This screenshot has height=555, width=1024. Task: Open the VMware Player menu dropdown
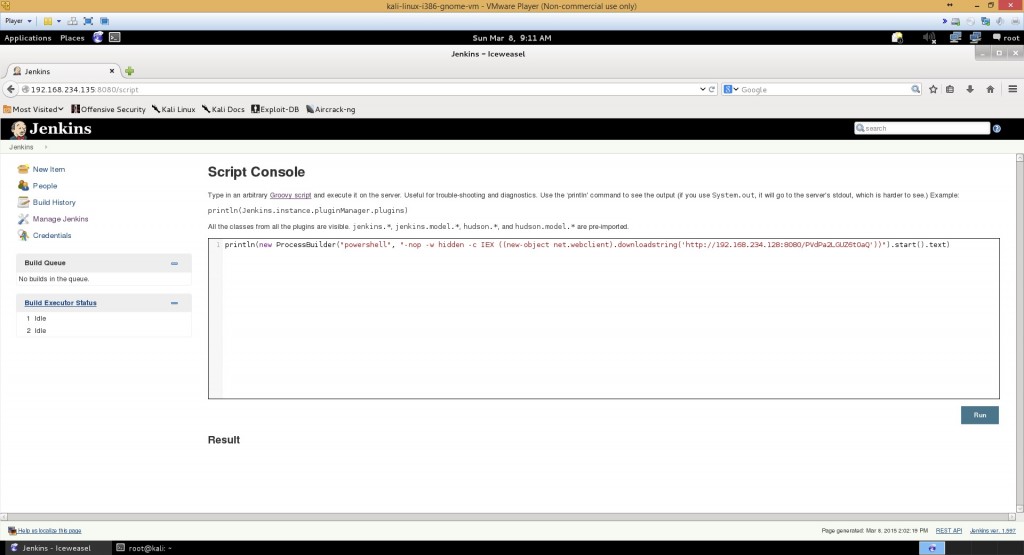(x=18, y=21)
